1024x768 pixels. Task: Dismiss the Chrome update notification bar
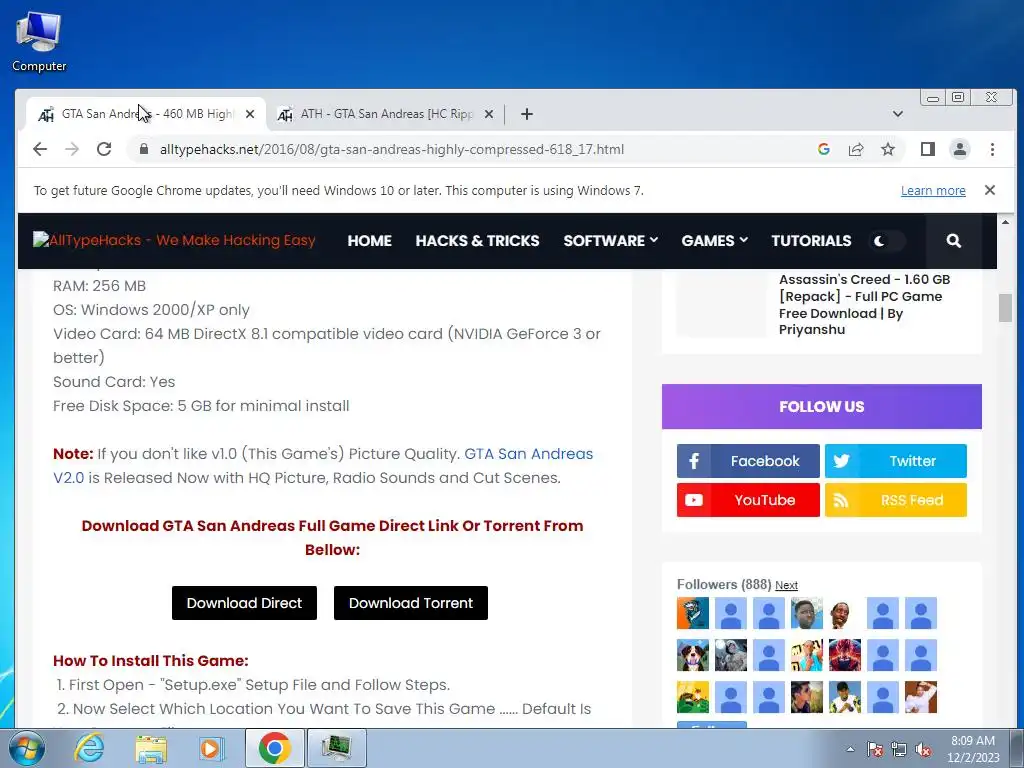989,190
